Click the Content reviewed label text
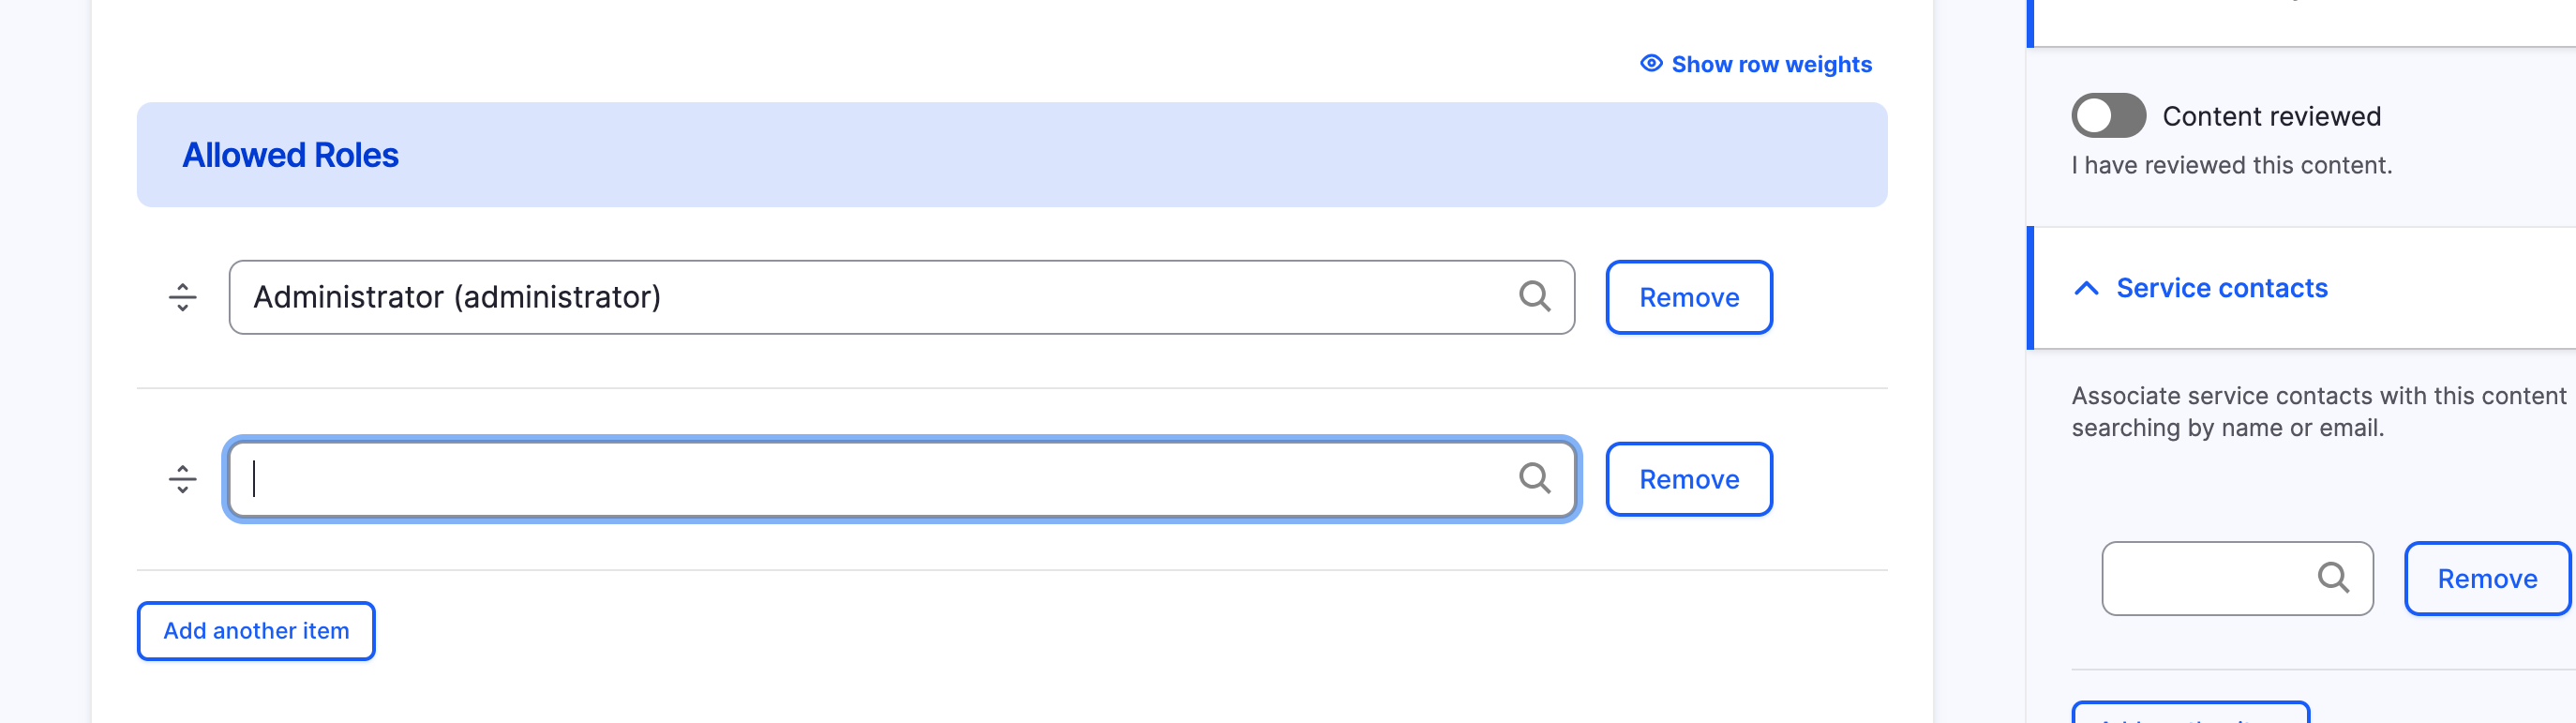 [2271, 117]
